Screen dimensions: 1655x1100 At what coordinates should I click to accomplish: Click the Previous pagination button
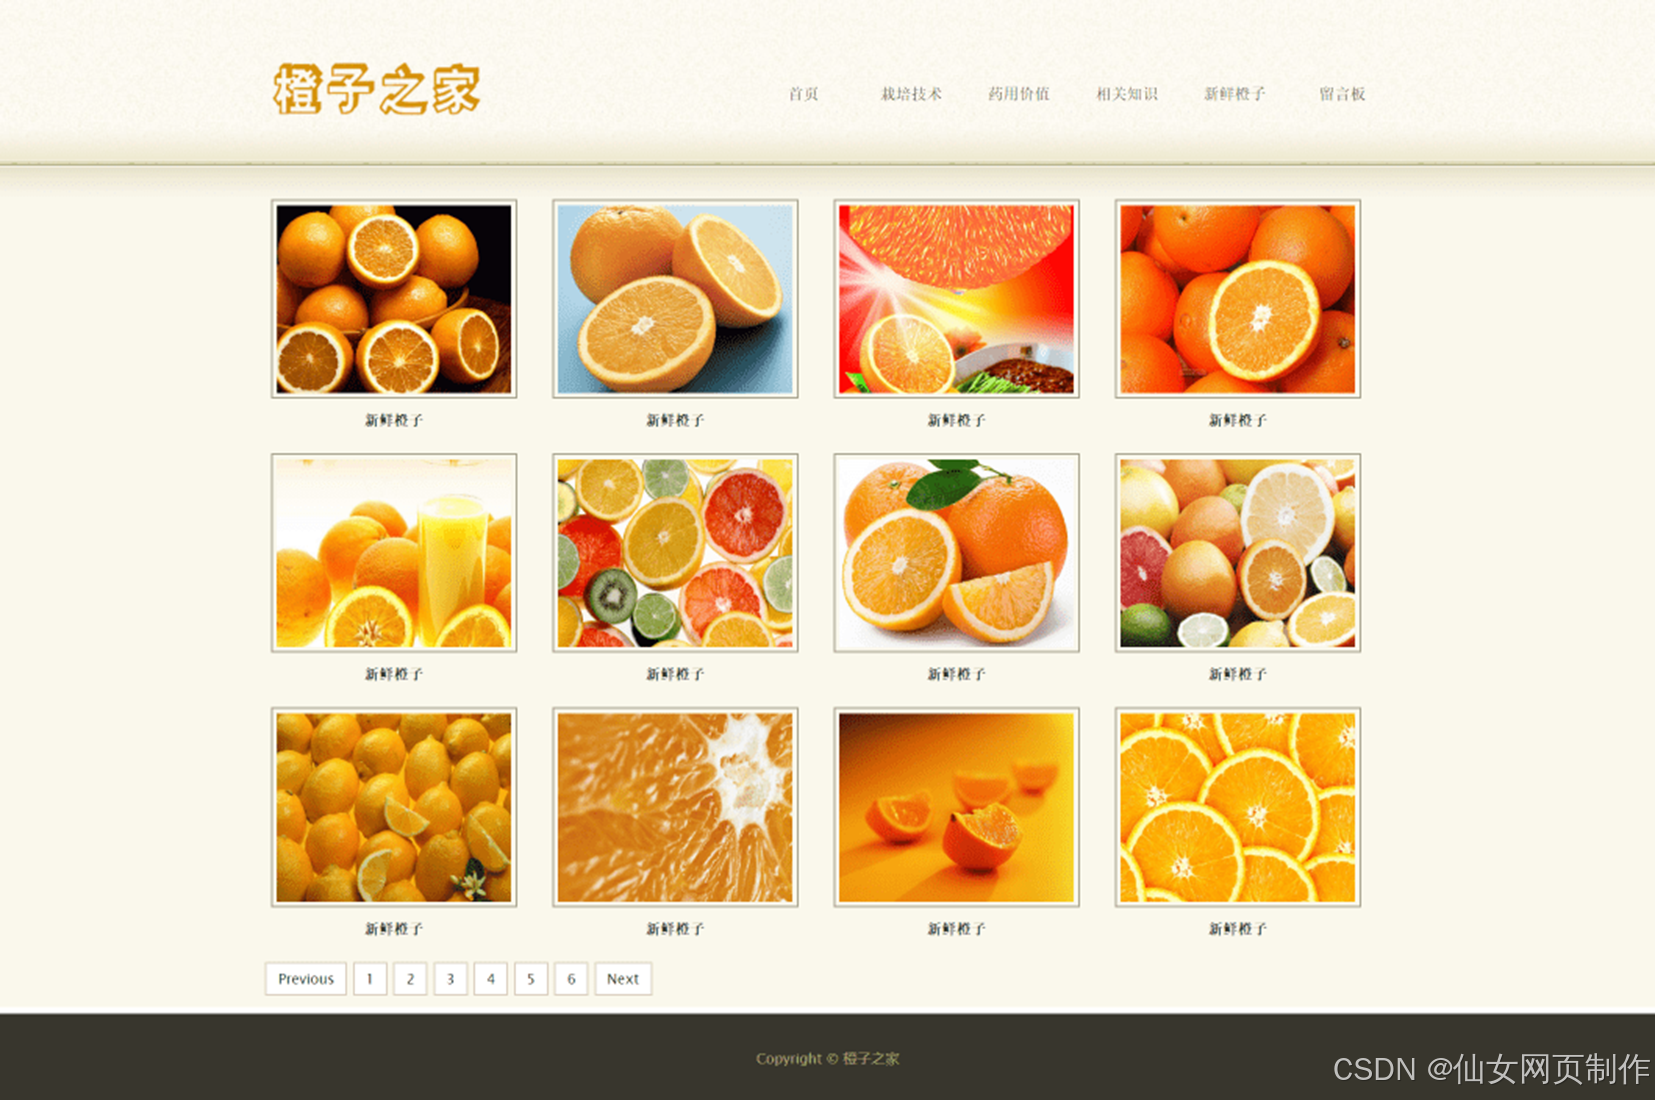305,979
